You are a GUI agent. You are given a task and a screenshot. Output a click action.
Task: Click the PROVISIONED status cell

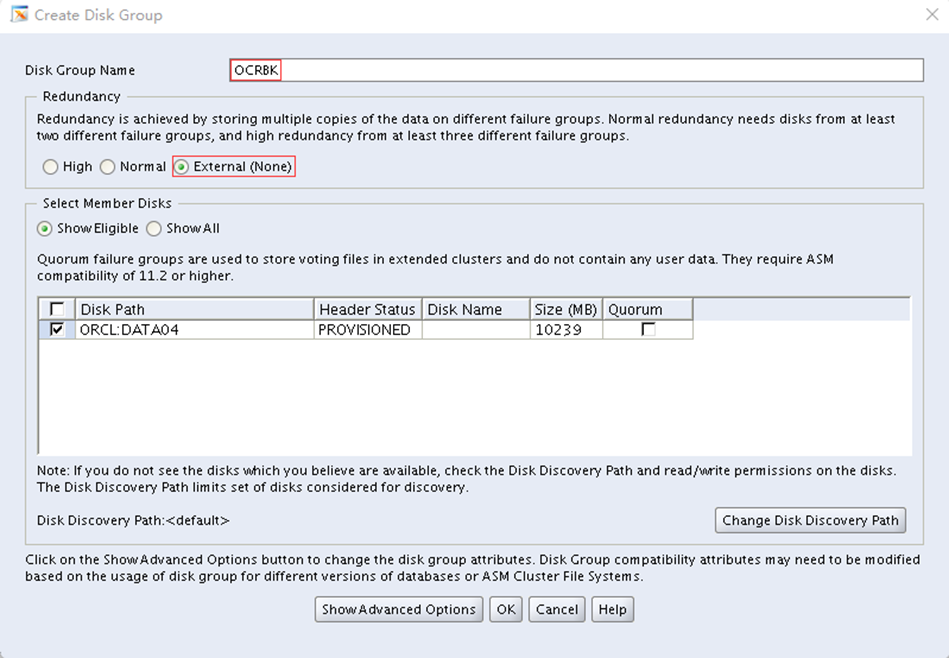367,330
